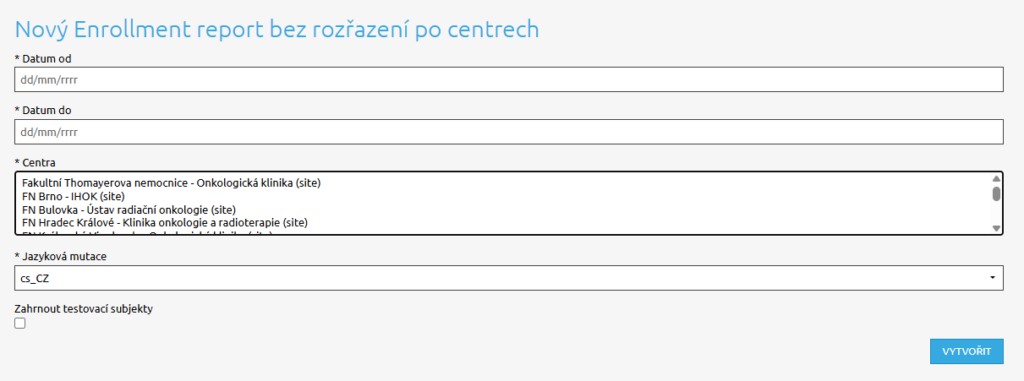Pick FN Hradec Králové clinic entry
The height and width of the screenshot is (381, 1024).
coord(165,222)
